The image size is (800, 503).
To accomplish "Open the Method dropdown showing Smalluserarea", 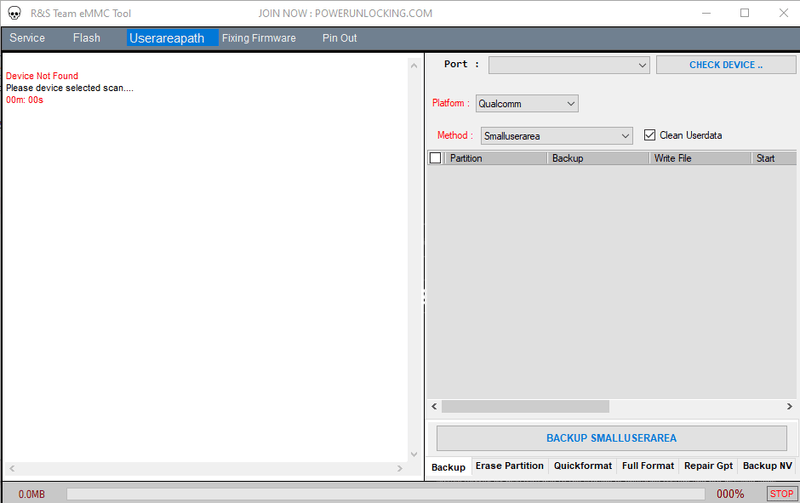I will [557, 136].
